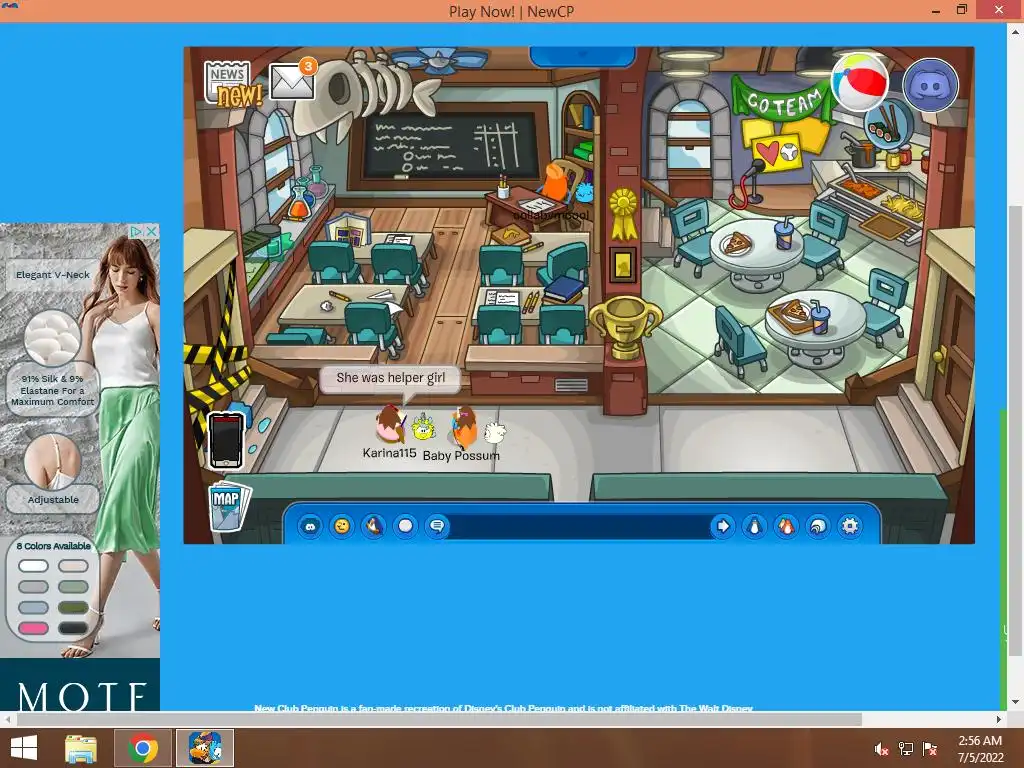Click the Karina115 penguin
This screenshot has width=1024, height=768.
click(391, 424)
